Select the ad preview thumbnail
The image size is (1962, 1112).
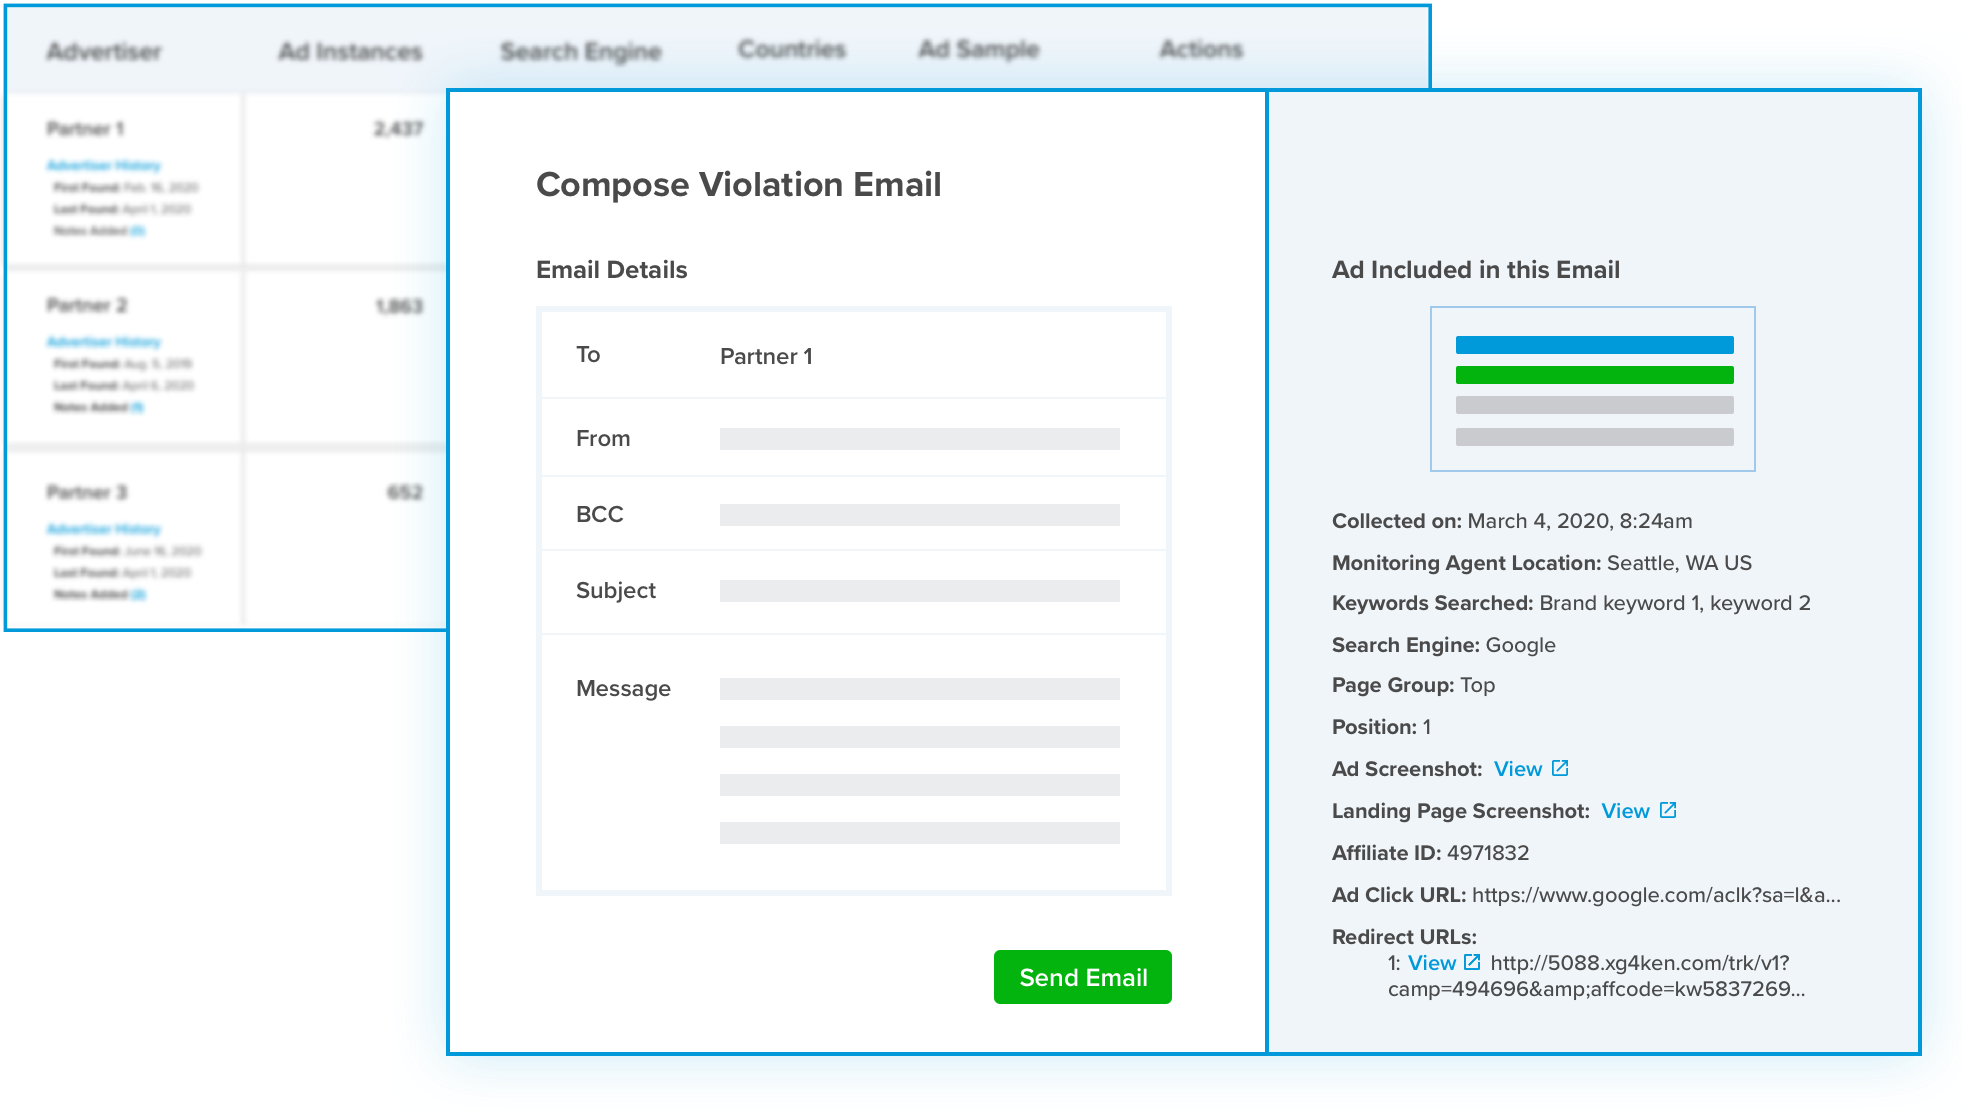click(x=1593, y=389)
